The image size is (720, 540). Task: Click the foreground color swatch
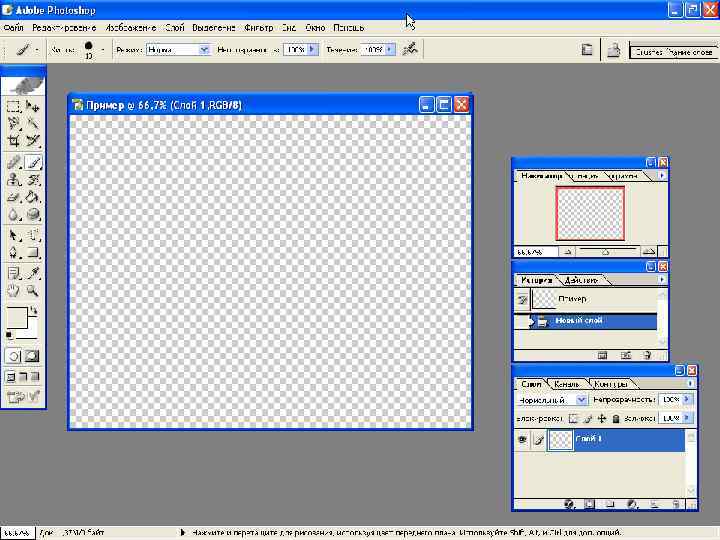click(x=17, y=318)
